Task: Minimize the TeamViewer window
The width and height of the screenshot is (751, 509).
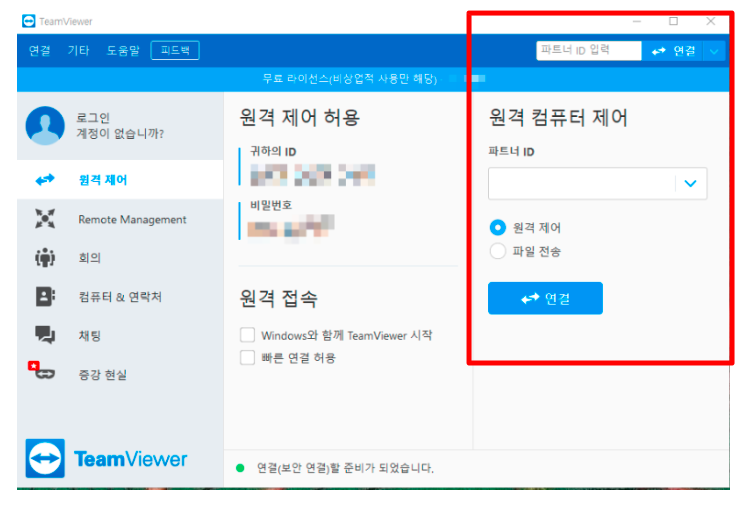Action: (x=637, y=21)
